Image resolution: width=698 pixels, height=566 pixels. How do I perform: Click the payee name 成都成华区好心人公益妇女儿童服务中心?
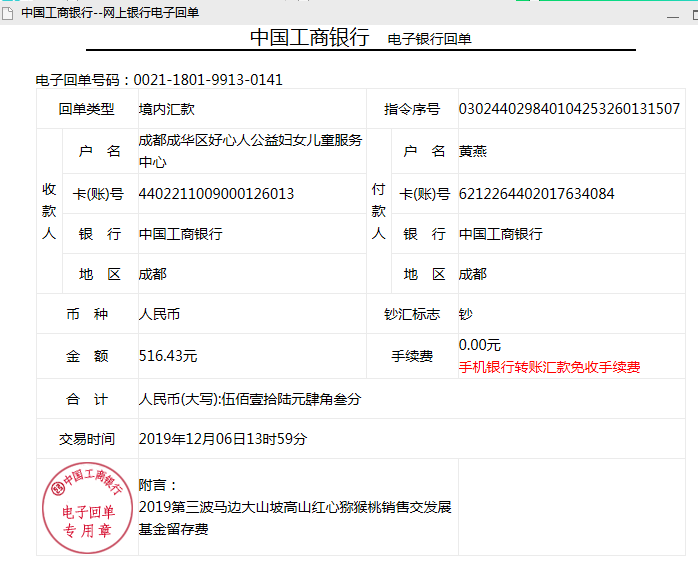(250, 150)
